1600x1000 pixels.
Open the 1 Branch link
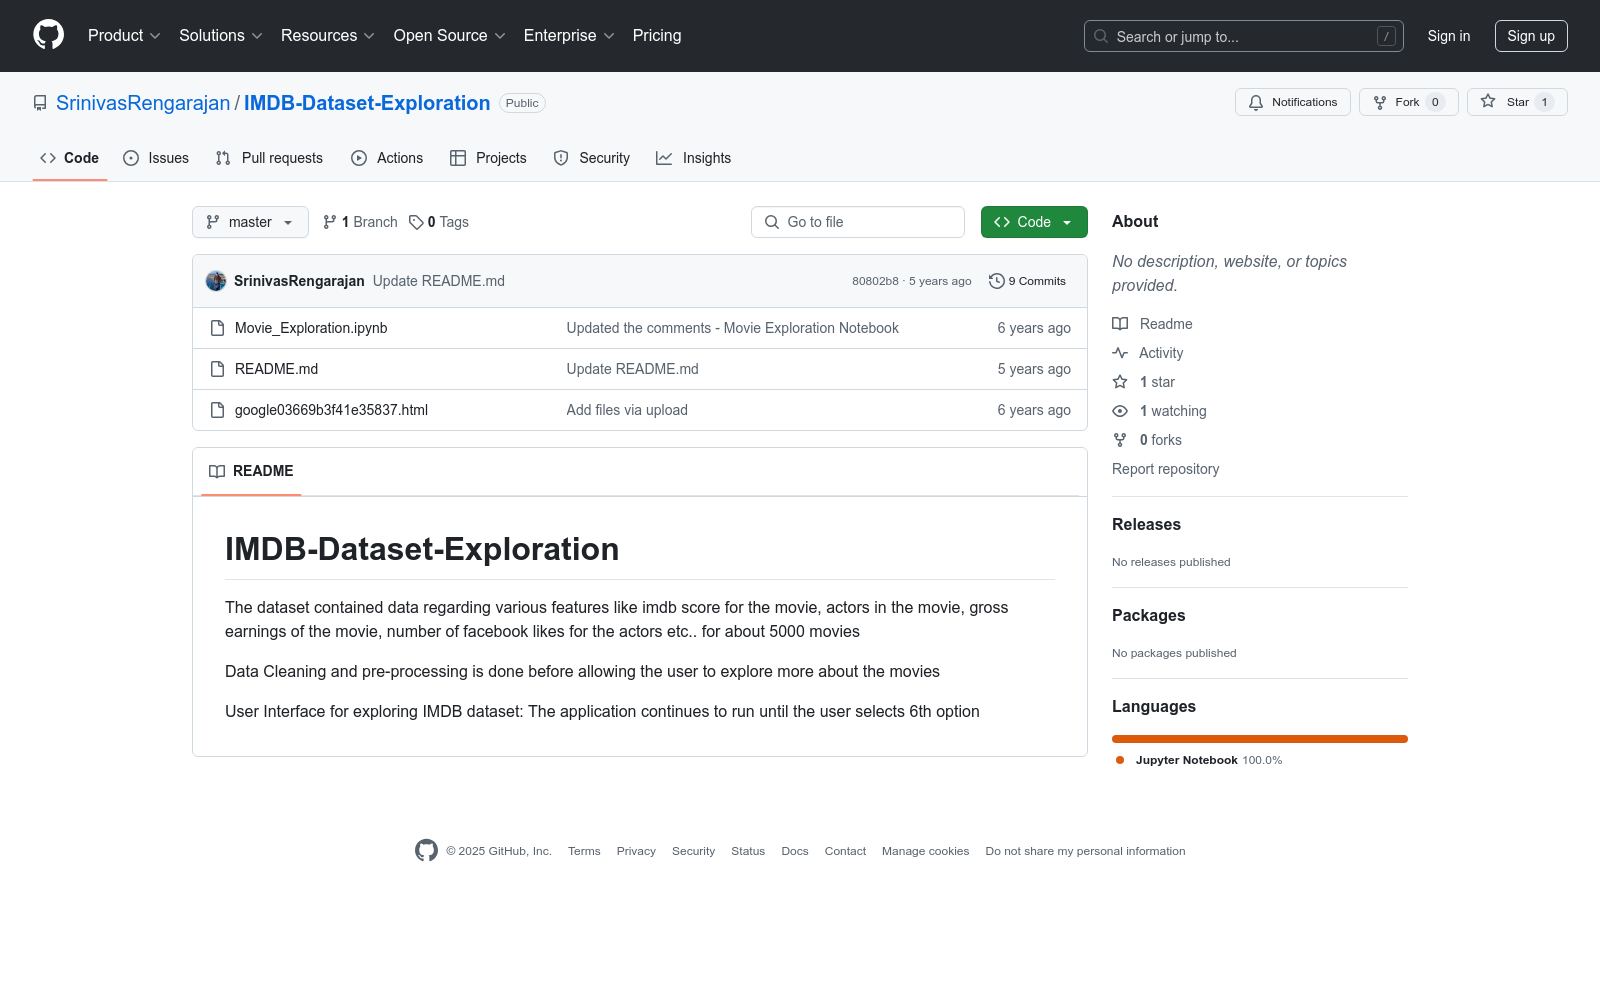360,222
